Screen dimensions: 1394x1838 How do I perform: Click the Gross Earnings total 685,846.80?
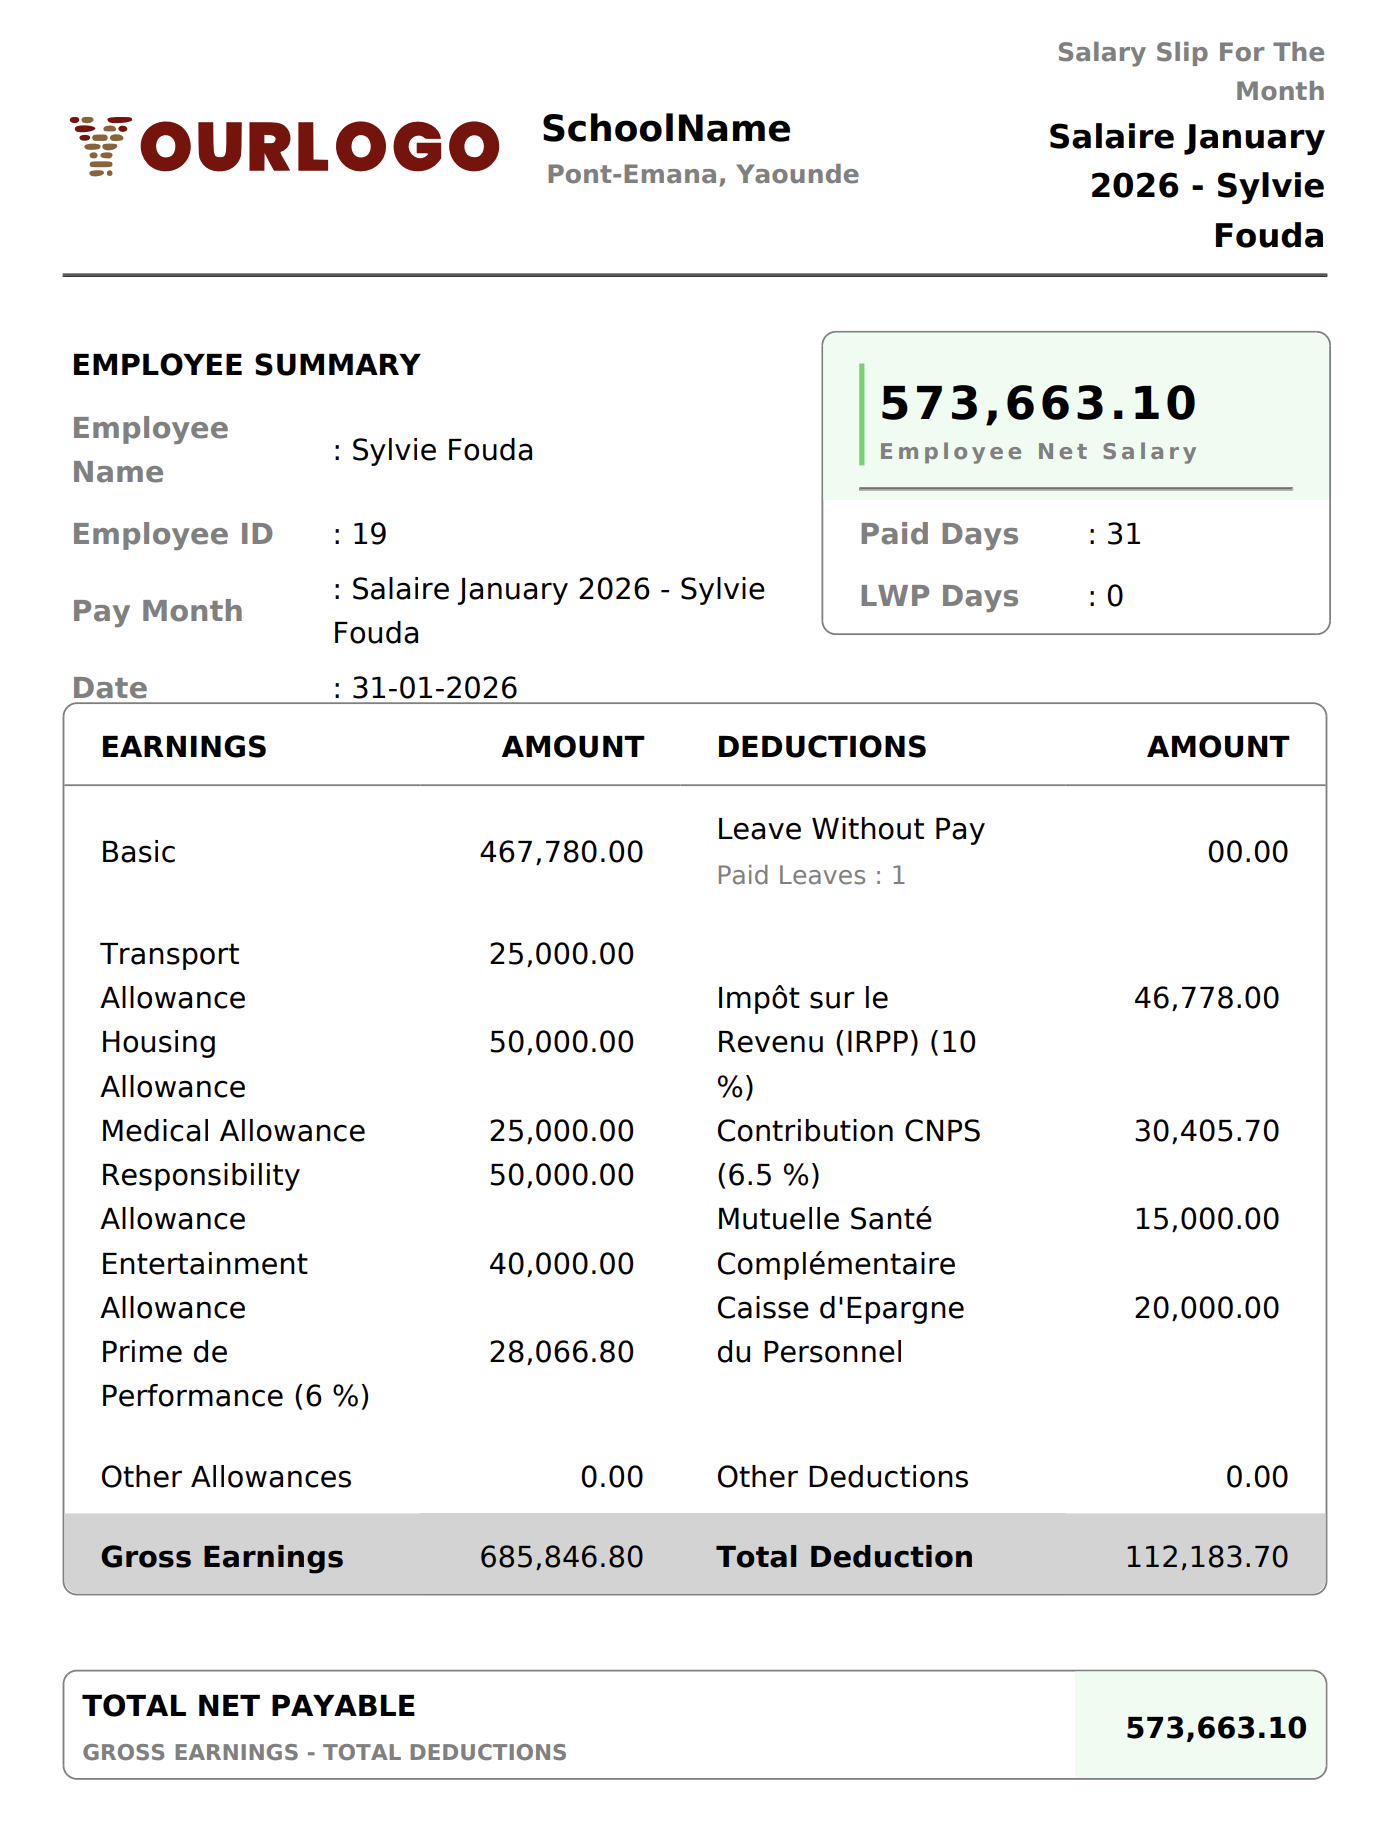(x=561, y=1557)
